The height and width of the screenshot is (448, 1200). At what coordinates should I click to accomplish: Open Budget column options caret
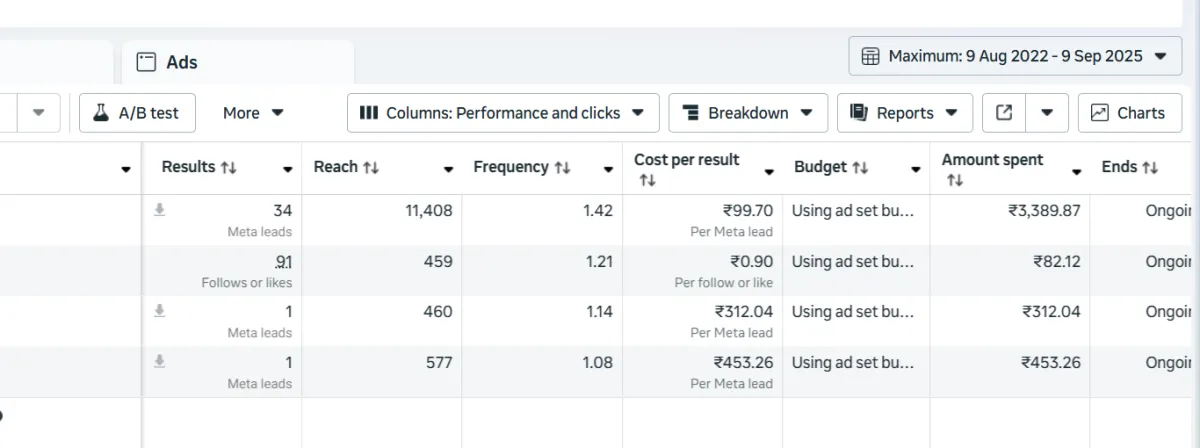(915, 171)
